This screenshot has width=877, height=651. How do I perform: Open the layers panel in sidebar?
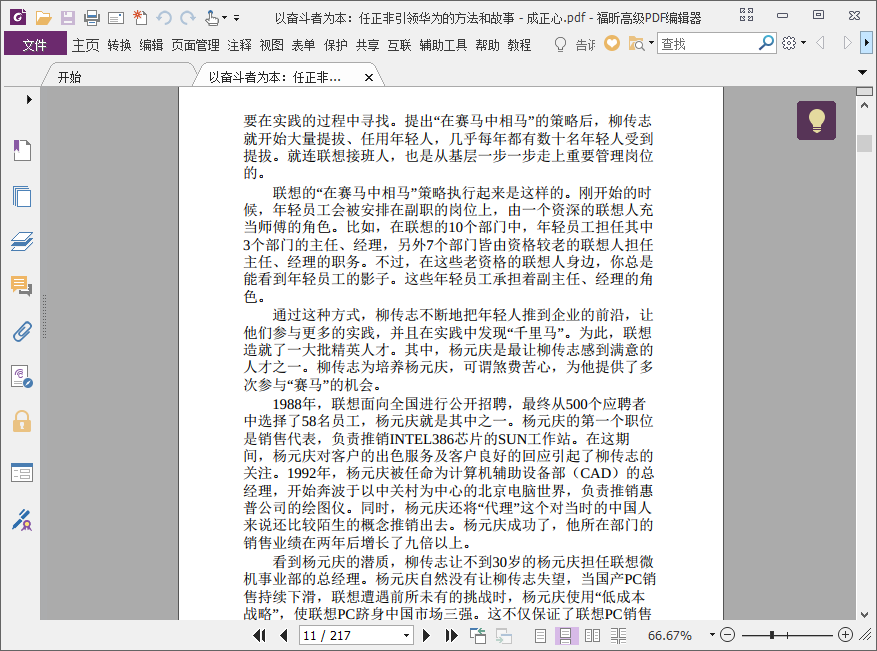[x=22, y=241]
